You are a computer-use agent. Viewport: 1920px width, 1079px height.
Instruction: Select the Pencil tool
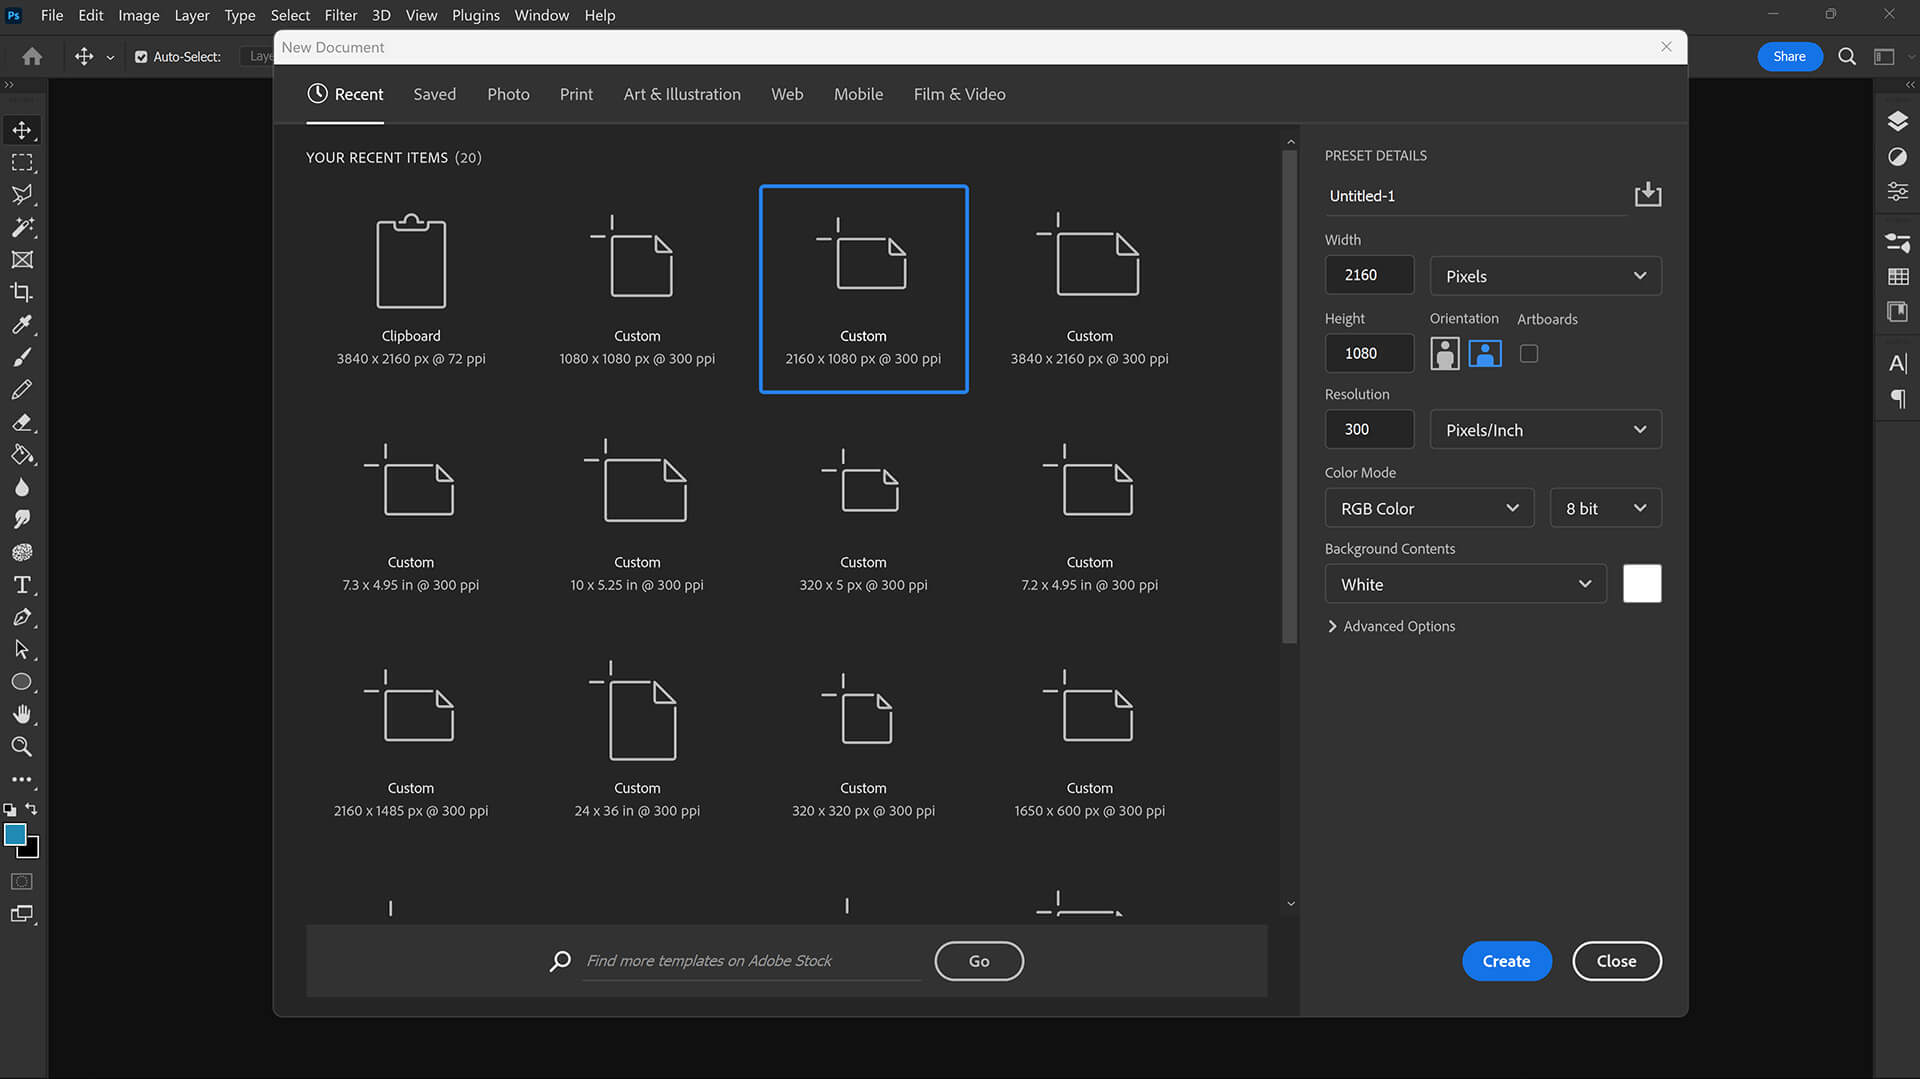pos(22,389)
